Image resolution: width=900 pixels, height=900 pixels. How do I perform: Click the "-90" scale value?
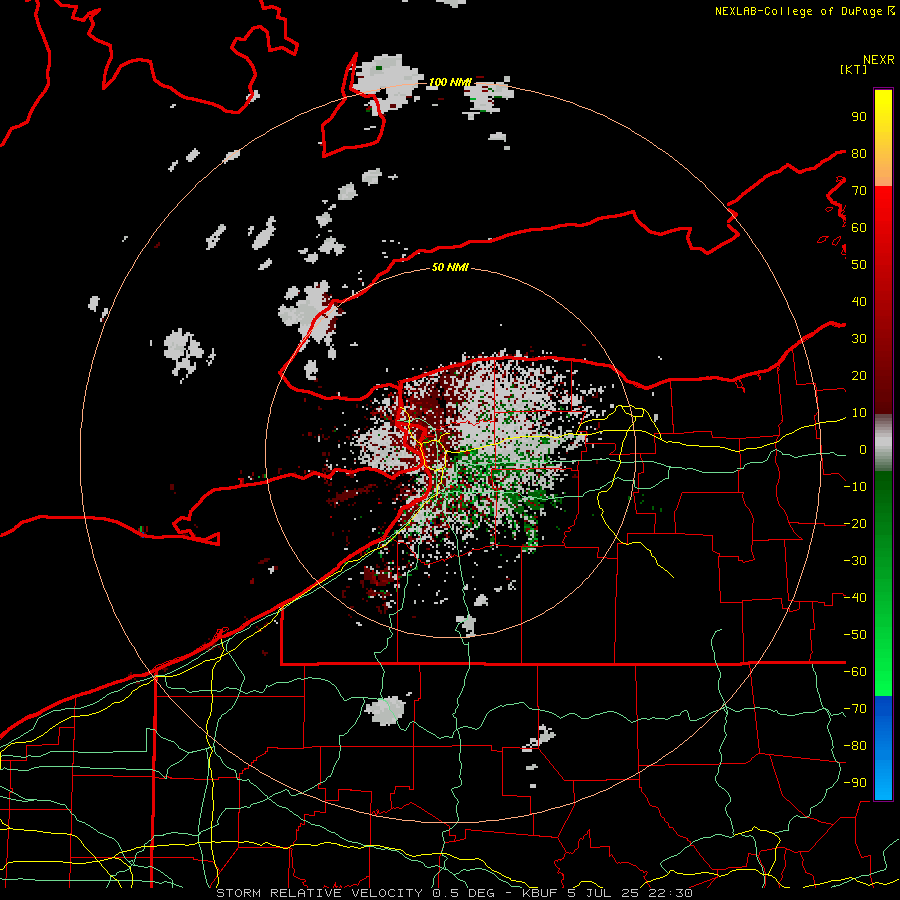[x=855, y=783]
